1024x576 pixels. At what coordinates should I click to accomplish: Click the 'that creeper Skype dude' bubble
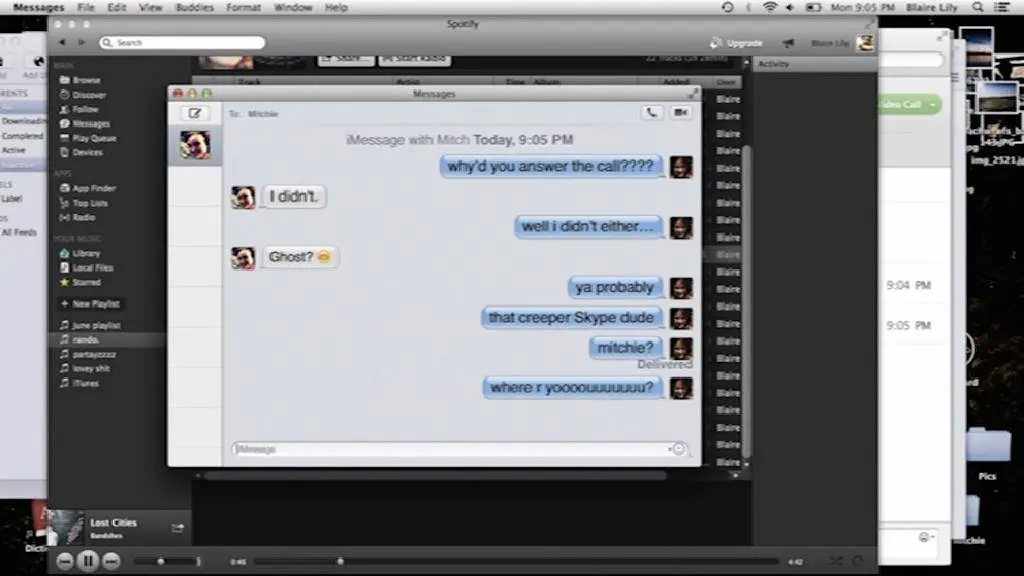[x=571, y=317]
